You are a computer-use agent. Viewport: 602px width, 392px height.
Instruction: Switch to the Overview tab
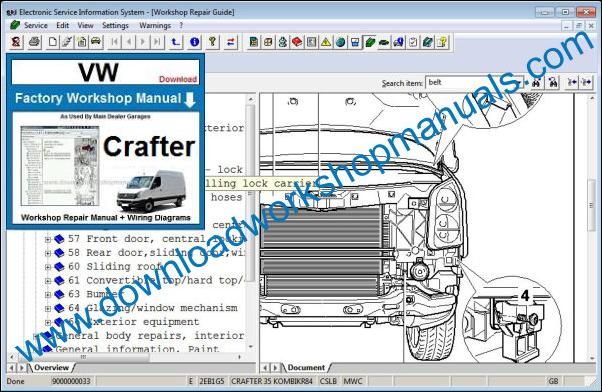tap(51, 367)
